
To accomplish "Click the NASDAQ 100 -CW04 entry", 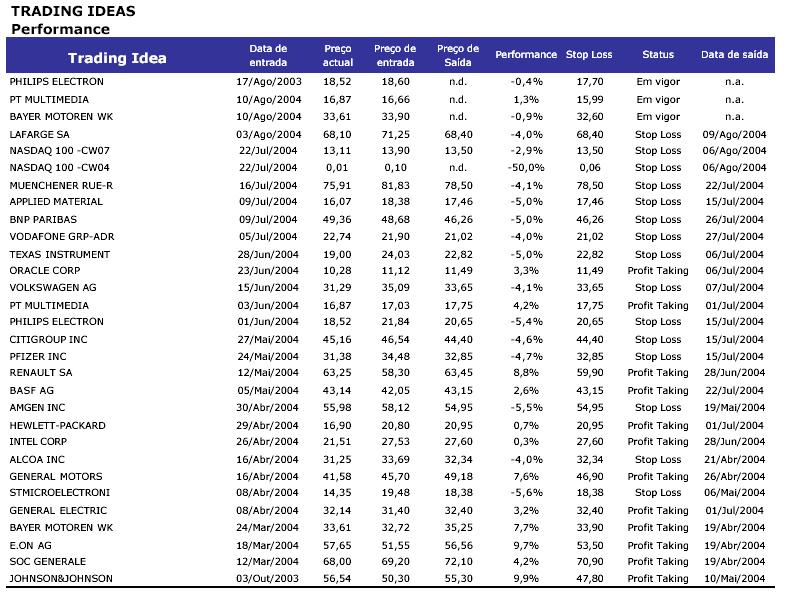I will pos(59,168).
